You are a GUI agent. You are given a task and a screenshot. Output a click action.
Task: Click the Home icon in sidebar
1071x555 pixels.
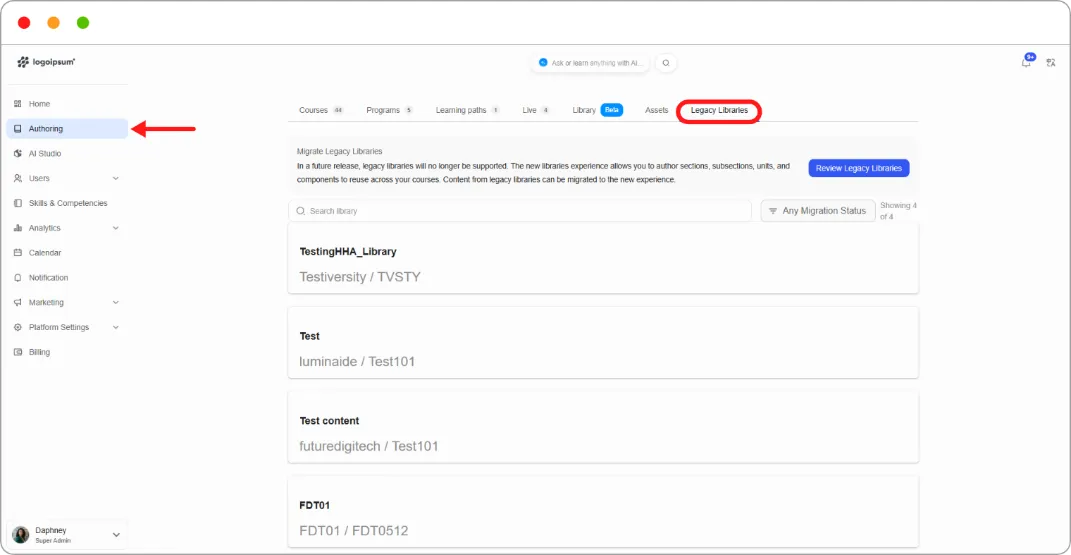pos(18,104)
